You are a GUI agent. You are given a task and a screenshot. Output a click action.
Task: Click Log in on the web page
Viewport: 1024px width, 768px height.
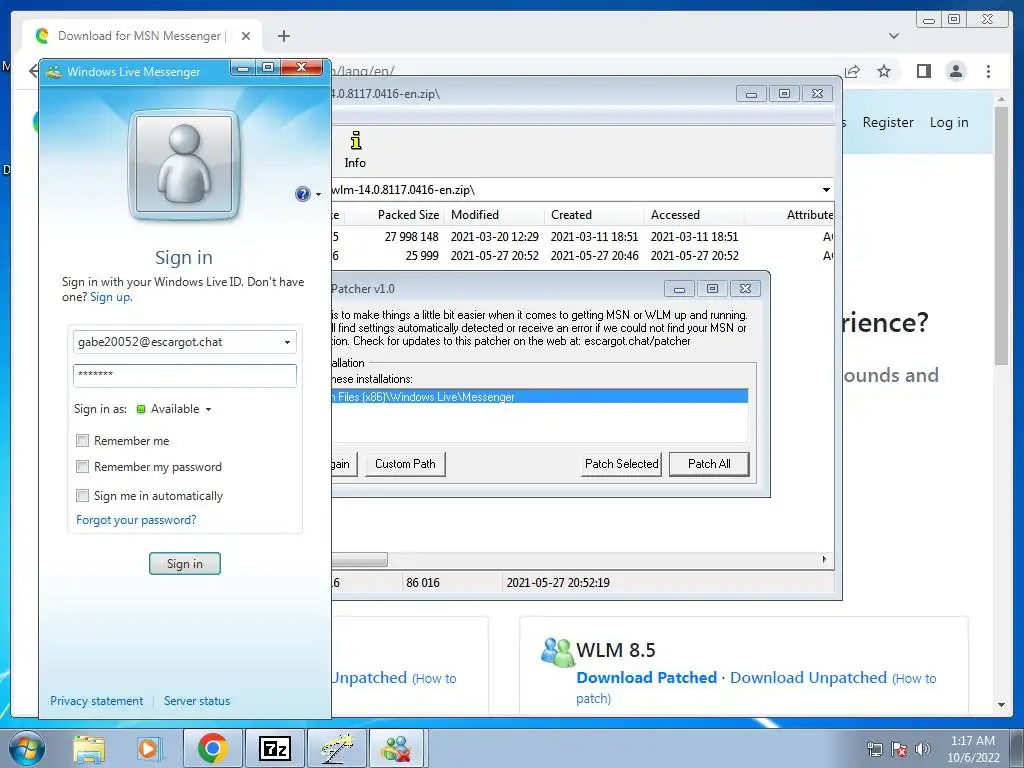949,122
